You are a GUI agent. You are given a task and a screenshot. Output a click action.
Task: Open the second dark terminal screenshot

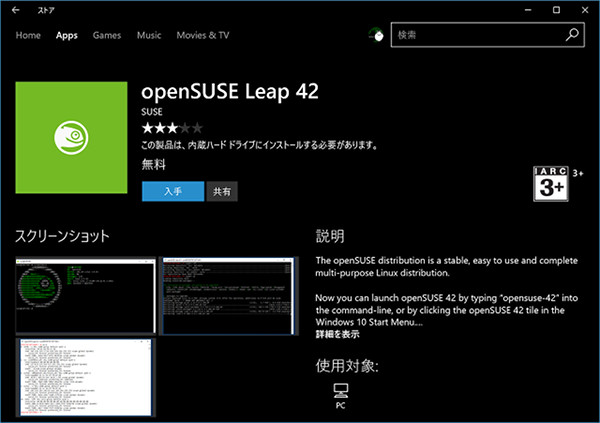[228, 296]
